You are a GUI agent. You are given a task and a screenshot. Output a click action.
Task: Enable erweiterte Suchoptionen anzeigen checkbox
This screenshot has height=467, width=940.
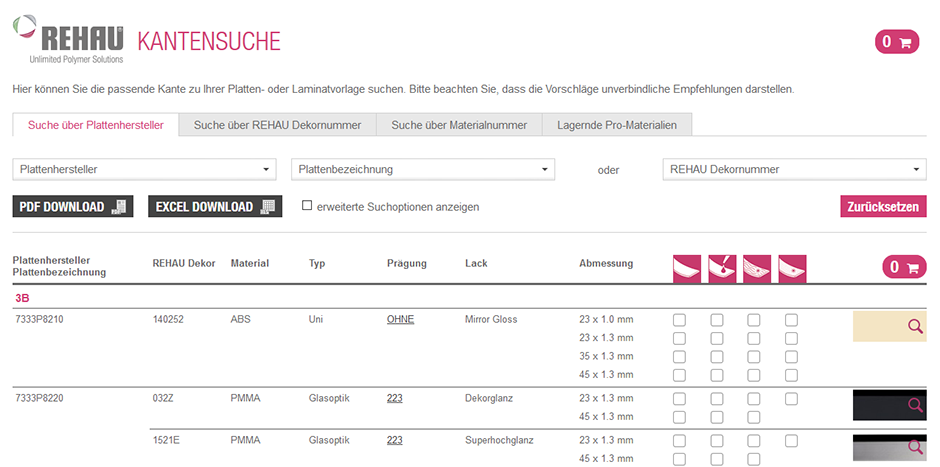pyautogui.click(x=308, y=206)
